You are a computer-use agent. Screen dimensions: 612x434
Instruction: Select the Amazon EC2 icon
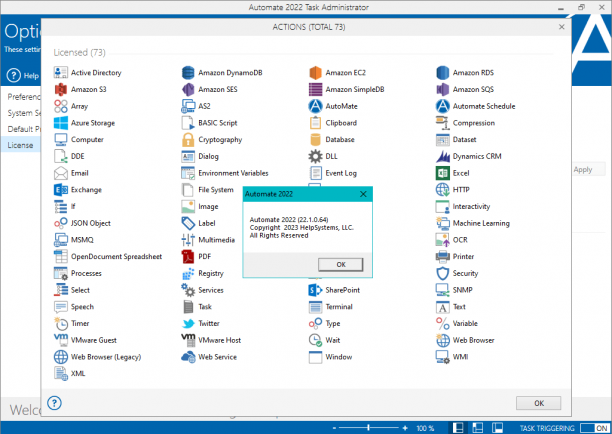click(315, 73)
